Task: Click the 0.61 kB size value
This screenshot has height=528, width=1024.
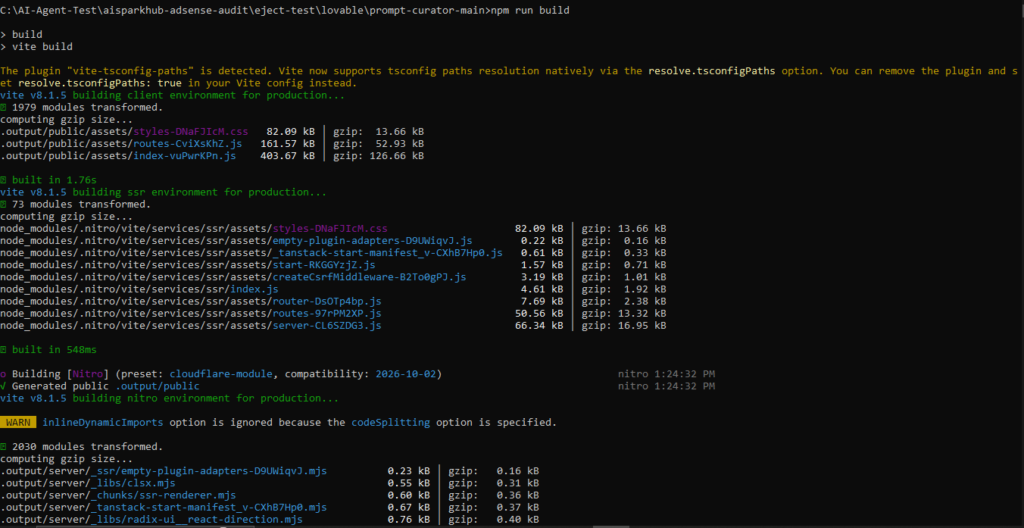Action: (x=542, y=253)
